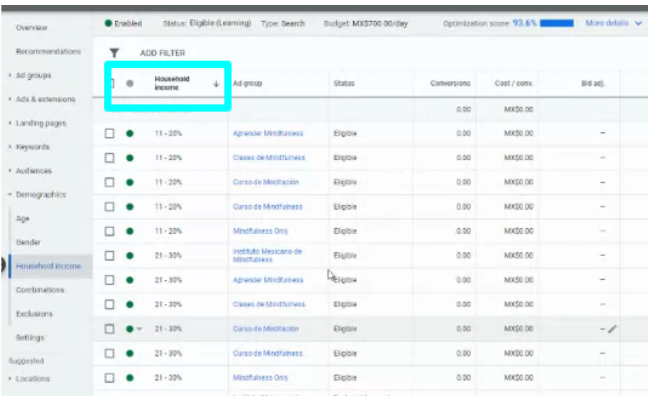Screen dimensions: 648x396
Task: Tick the checkbox for the Curso de Meditacion 11-20% row
Action: [x=110, y=182]
